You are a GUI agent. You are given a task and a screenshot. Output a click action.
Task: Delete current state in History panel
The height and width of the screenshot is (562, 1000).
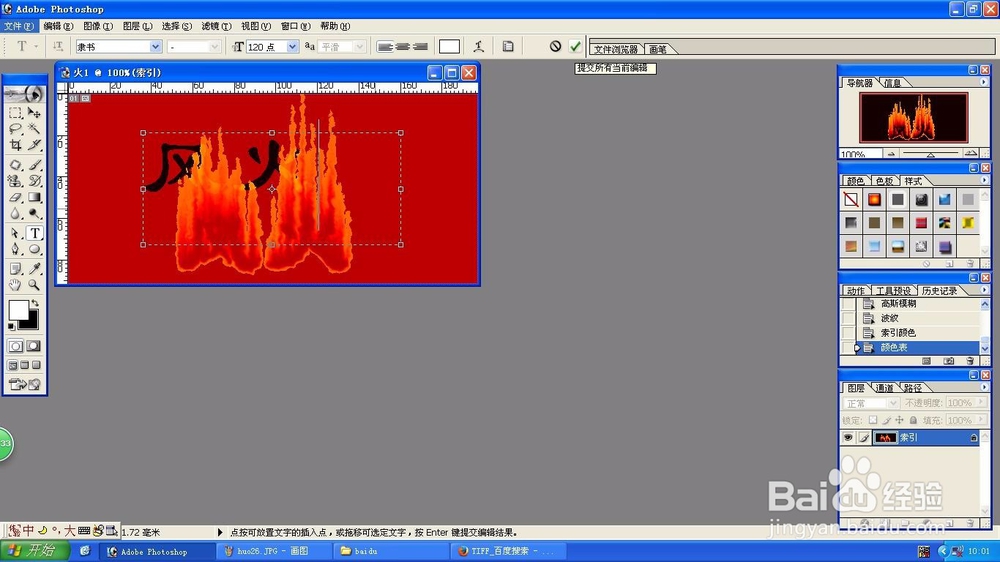[x=971, y=361]
